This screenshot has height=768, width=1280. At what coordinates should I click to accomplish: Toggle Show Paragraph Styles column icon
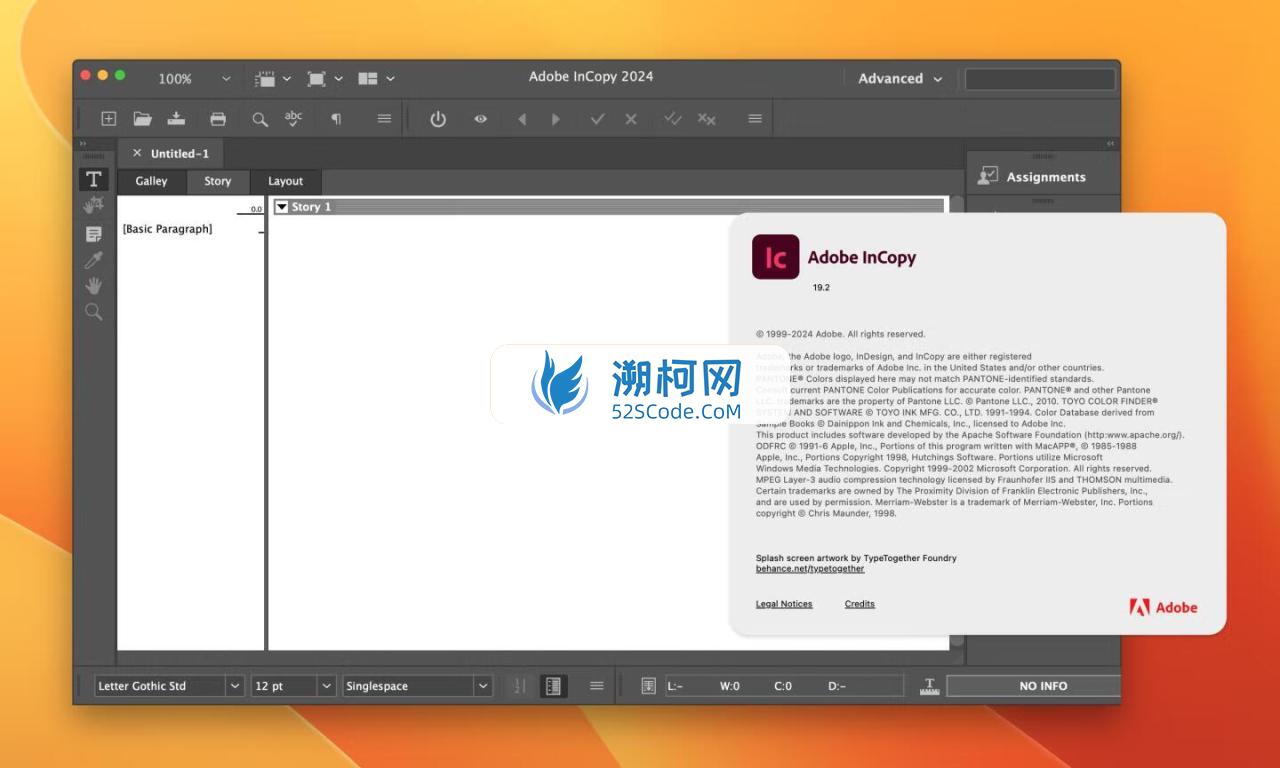553,686
